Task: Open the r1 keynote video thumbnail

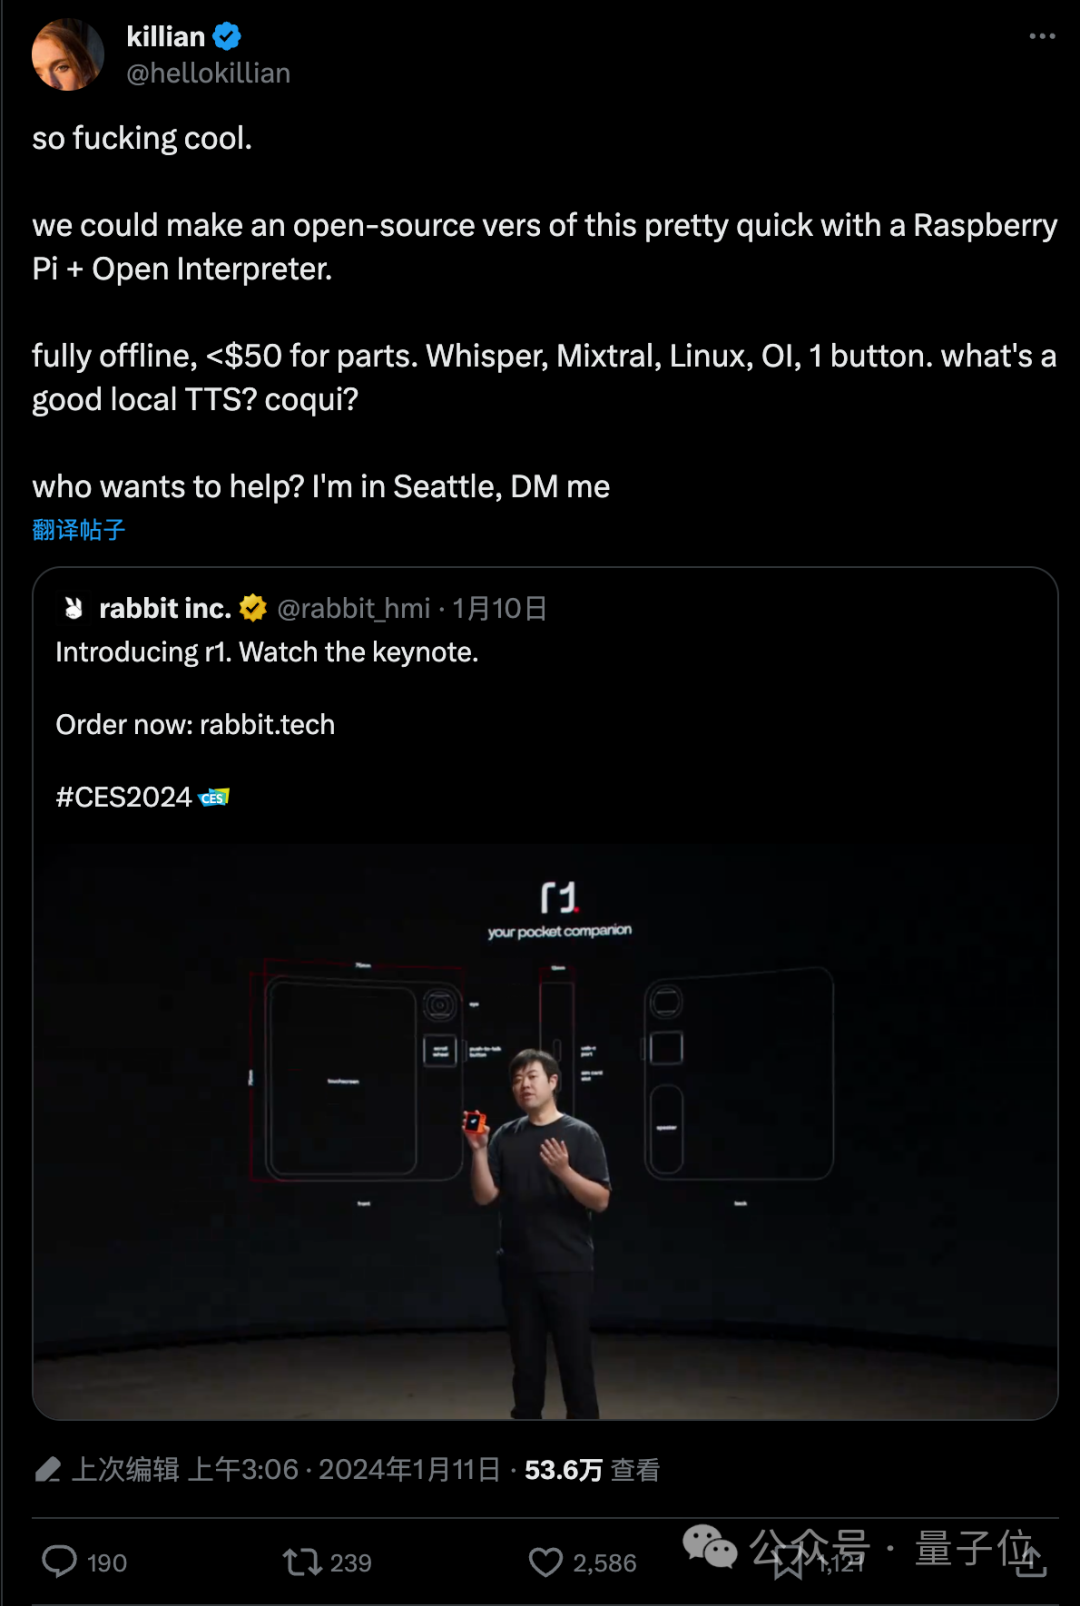Action: (545, 1131)
